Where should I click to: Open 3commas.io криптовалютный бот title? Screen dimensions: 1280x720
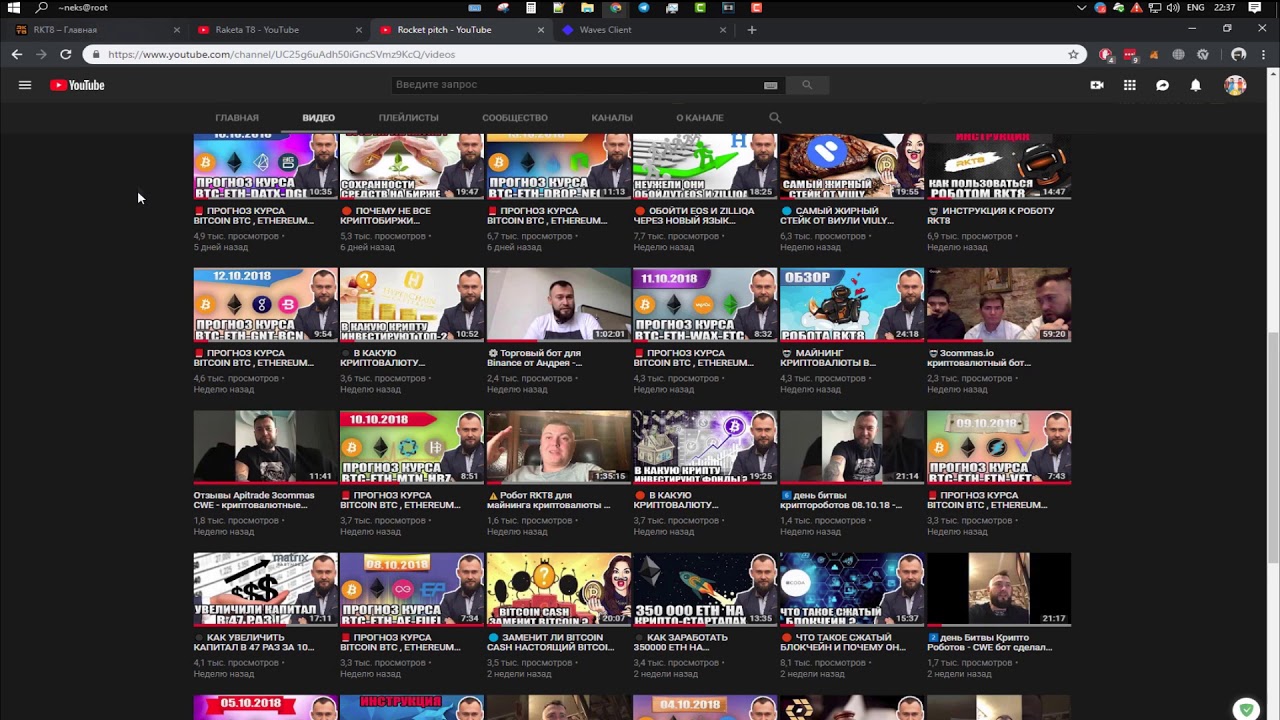pos(979,357)
